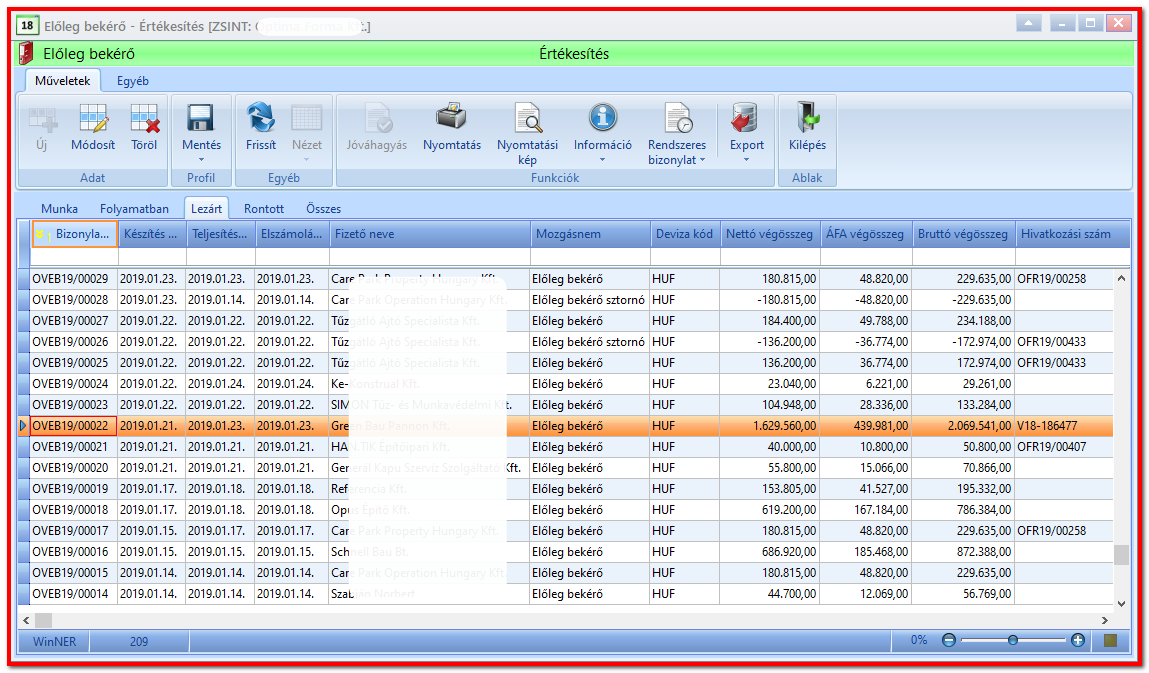Click the Információ info icon

(x=602, y=117)
